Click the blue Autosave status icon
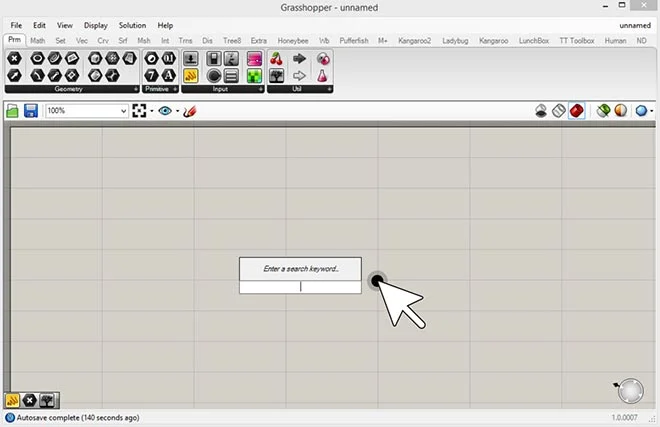 click(10, 418)
